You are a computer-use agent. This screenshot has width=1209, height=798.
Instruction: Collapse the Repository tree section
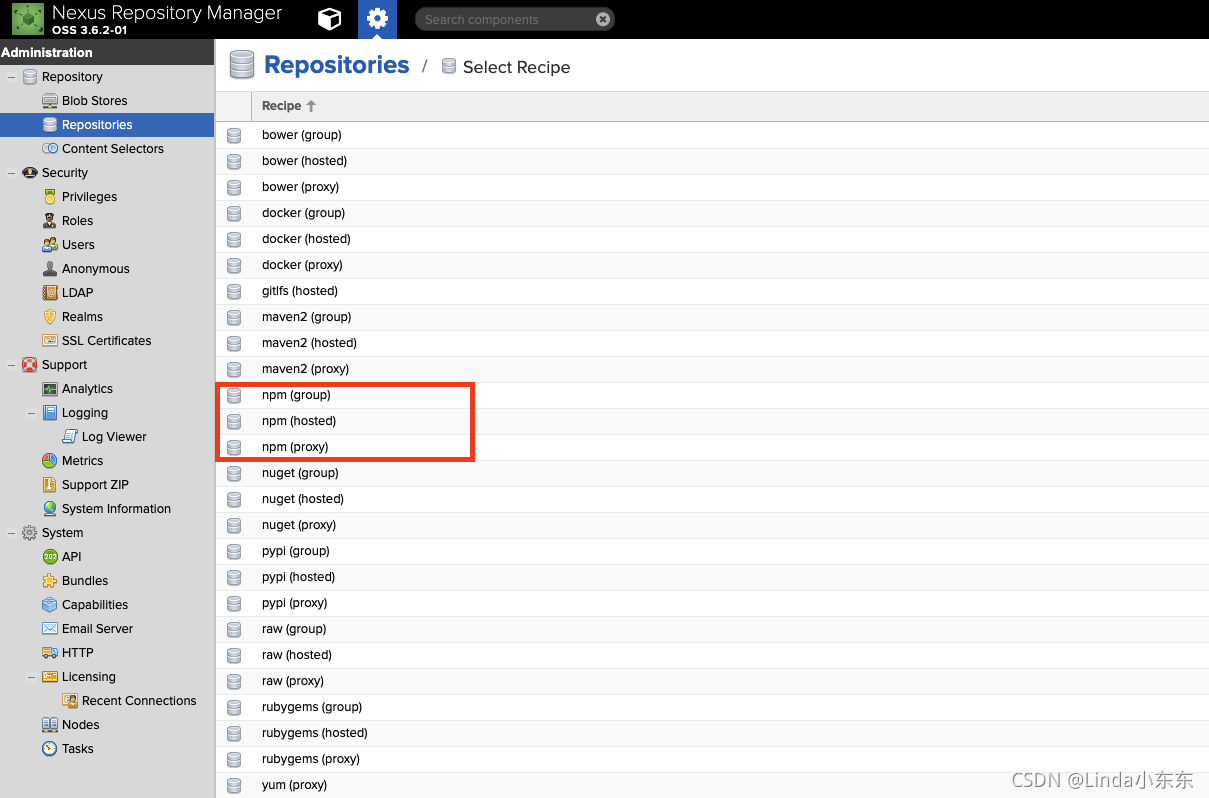point(12,77)
